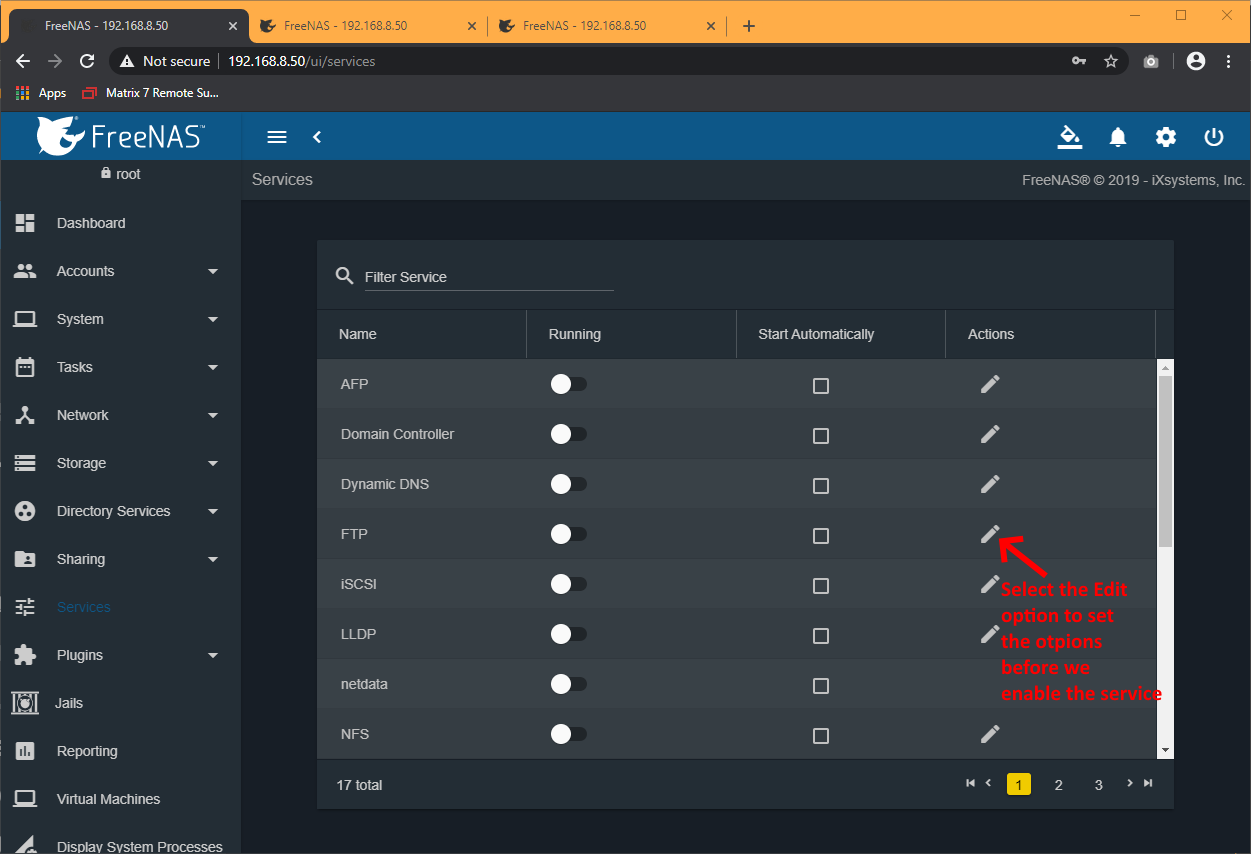The height and width of the screenshot is (854, 1251).
Task: Go to page 2 of services
Action: pyautogui.click(x=1058, y=785)
